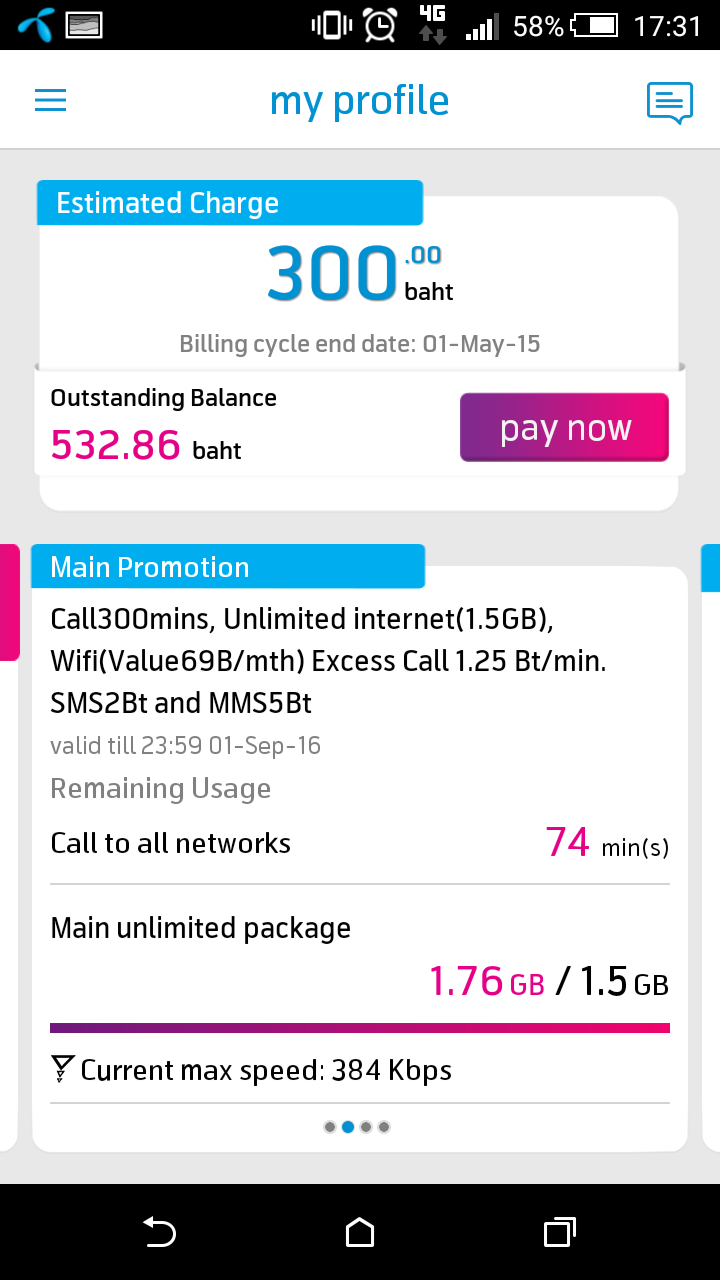Select the first carousel page dot
720x1280 pixels.
[x=330, y=1127]
